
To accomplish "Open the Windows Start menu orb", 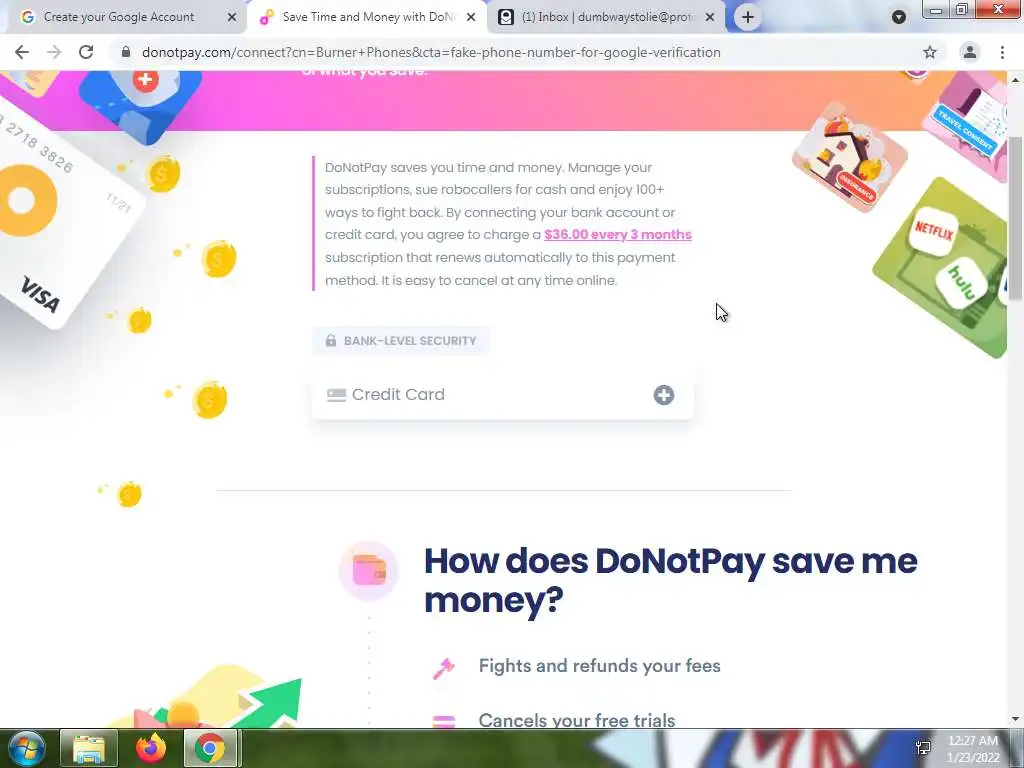I will point(26,748).
